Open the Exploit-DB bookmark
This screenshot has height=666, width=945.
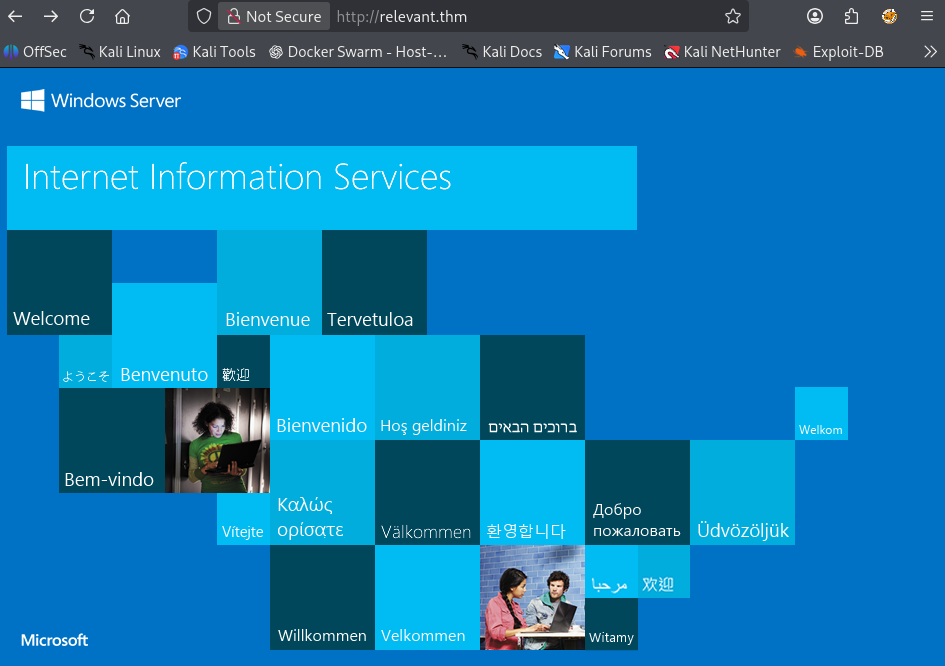pyautogui.click(x=838, y=52)
